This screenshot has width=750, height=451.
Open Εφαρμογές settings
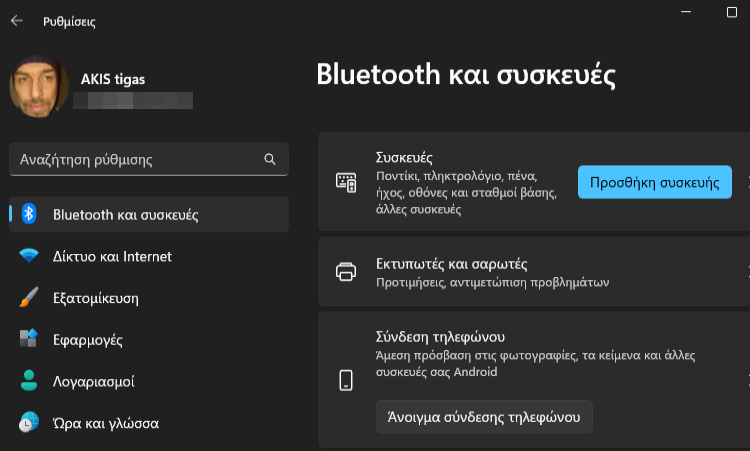[88, 340]
